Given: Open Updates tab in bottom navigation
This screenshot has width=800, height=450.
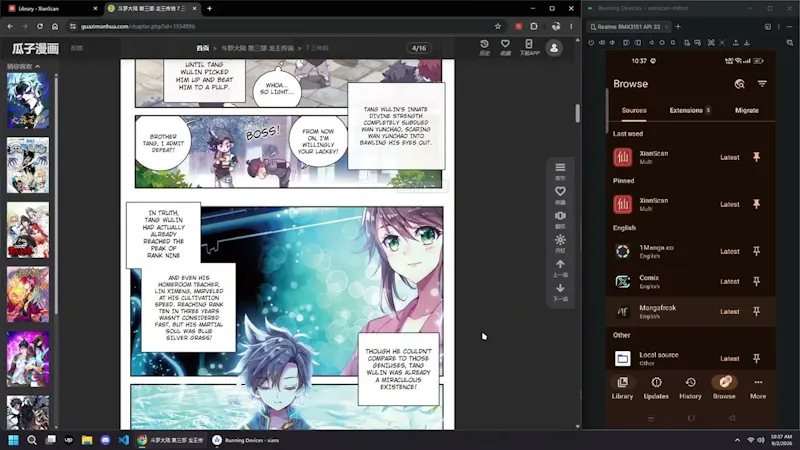Looking at the screenshot, I should 656,388.
